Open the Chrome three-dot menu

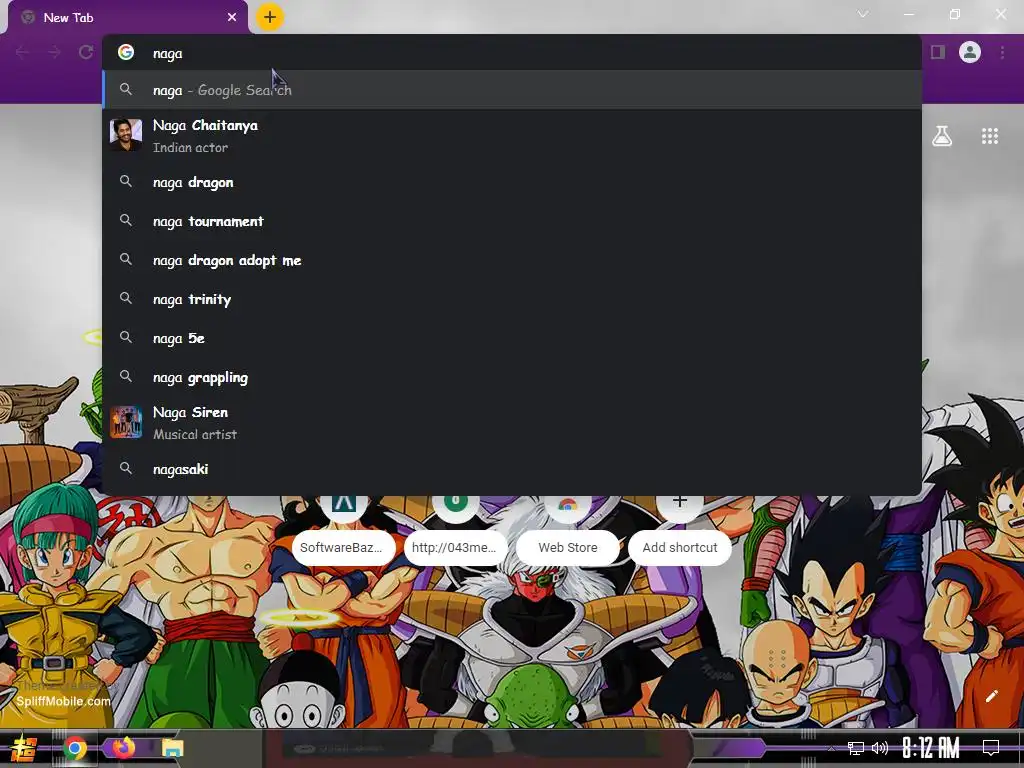click(x=1002, y=52)
